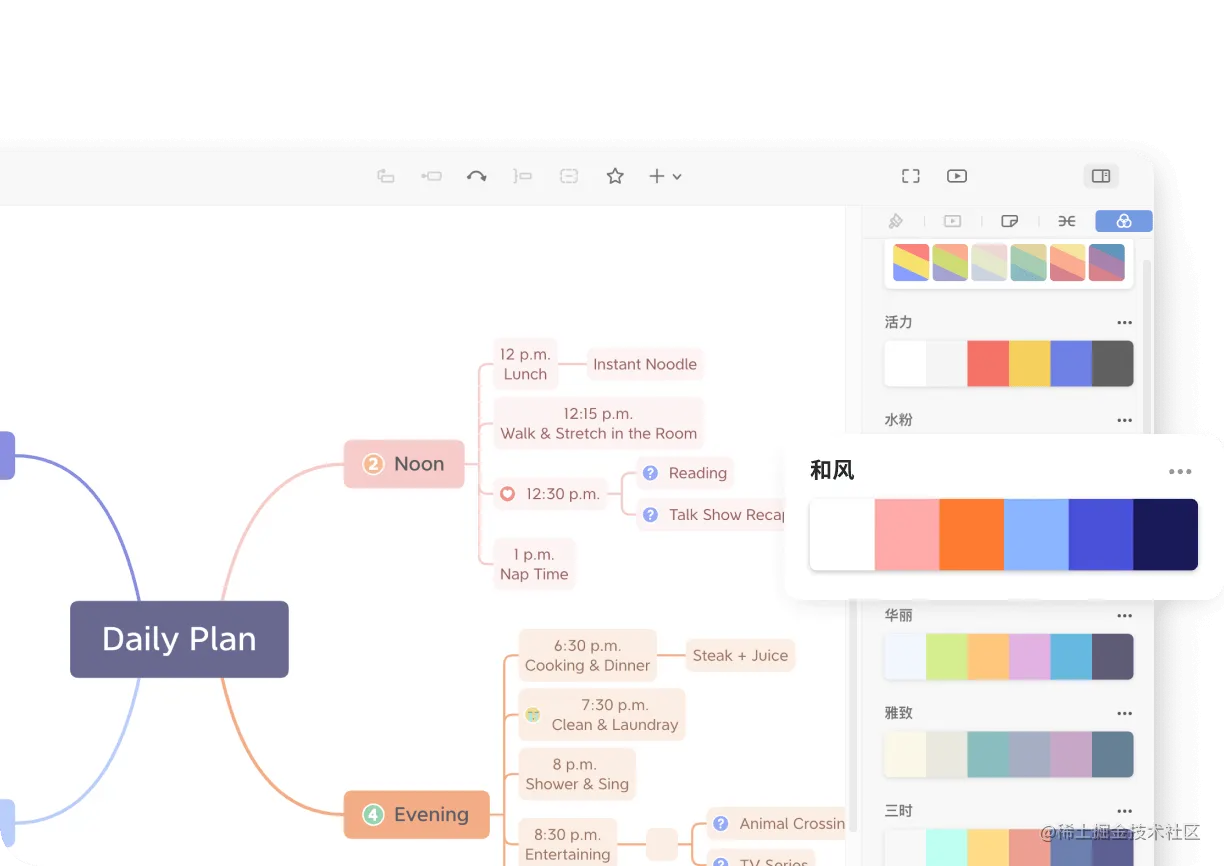
Task: Open the sticker panel icon
Action: pos(1010,221)
